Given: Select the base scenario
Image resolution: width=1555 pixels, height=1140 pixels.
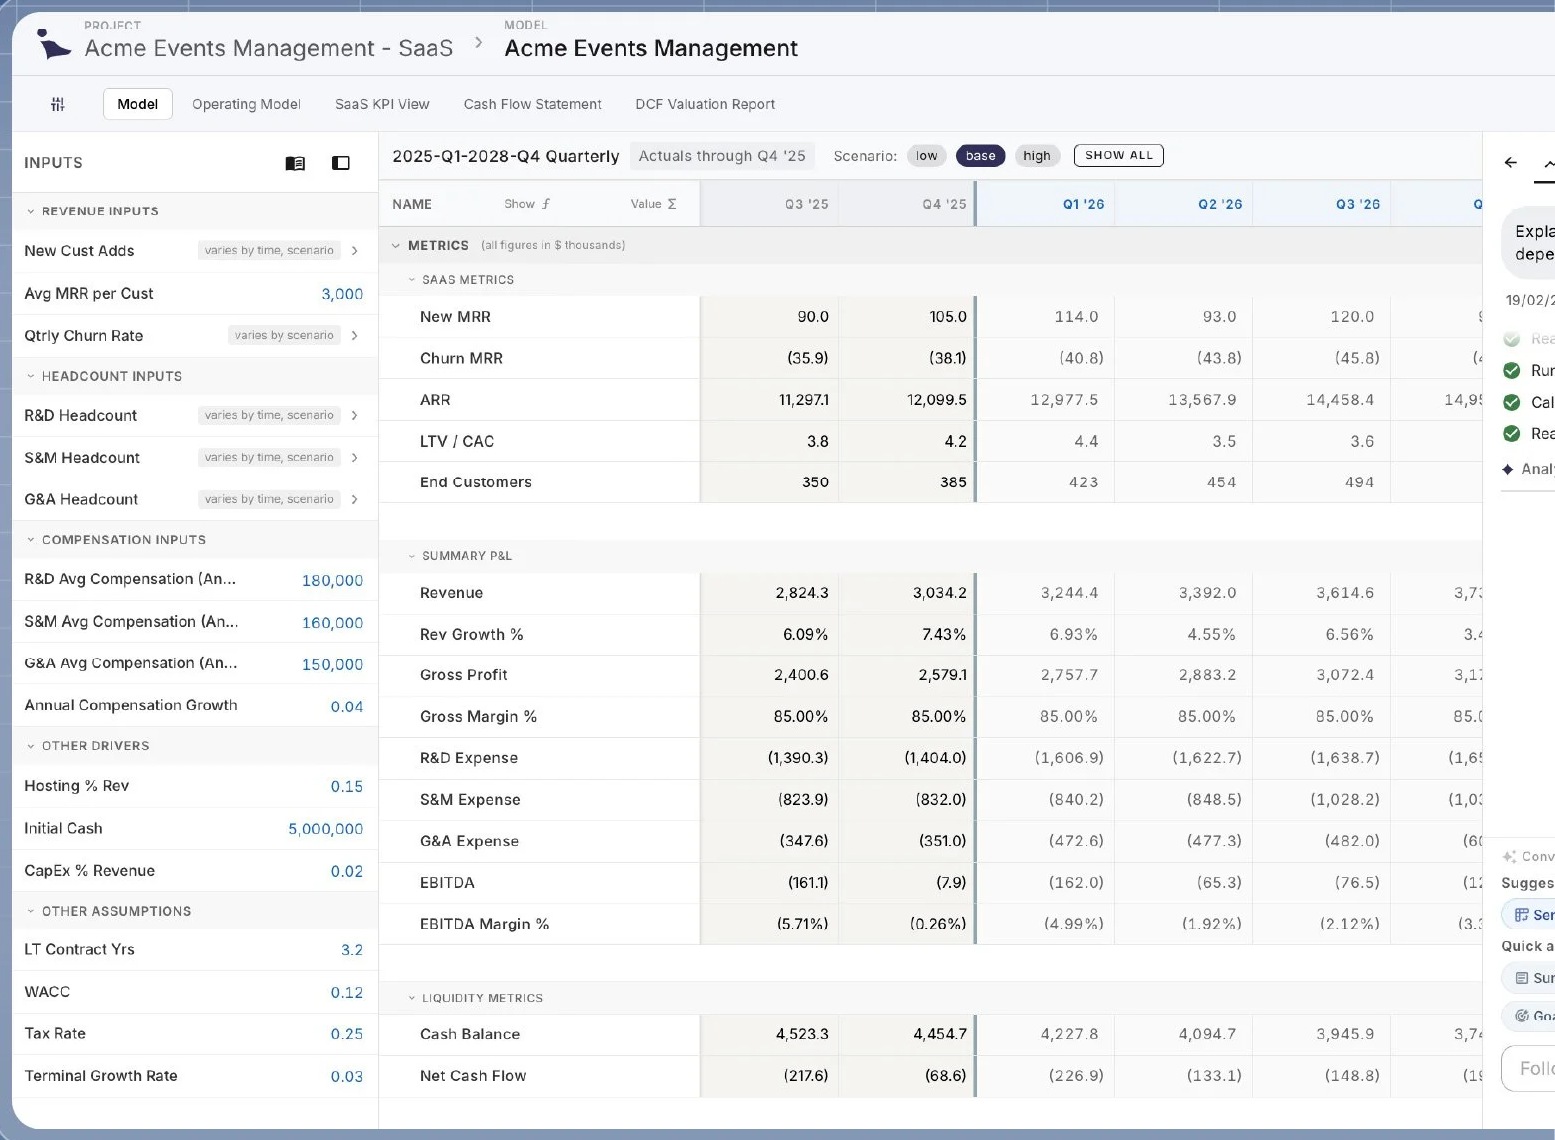Looking at the screenshot, I should (980, 156).
